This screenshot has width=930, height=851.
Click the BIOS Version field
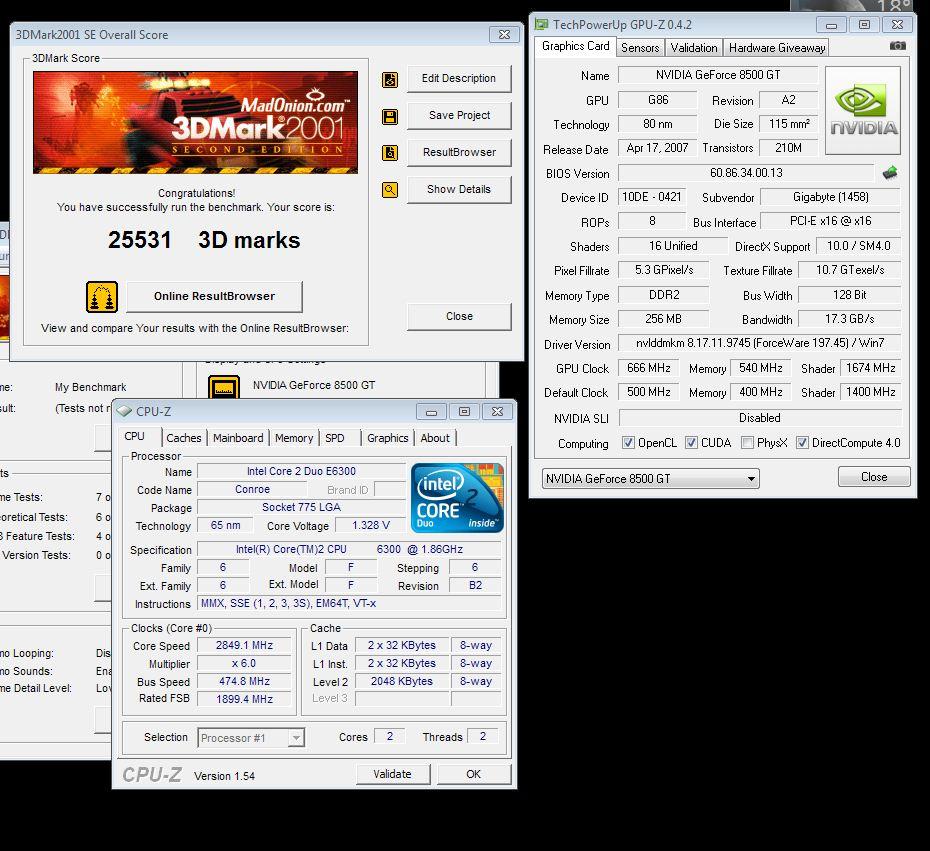746,173
